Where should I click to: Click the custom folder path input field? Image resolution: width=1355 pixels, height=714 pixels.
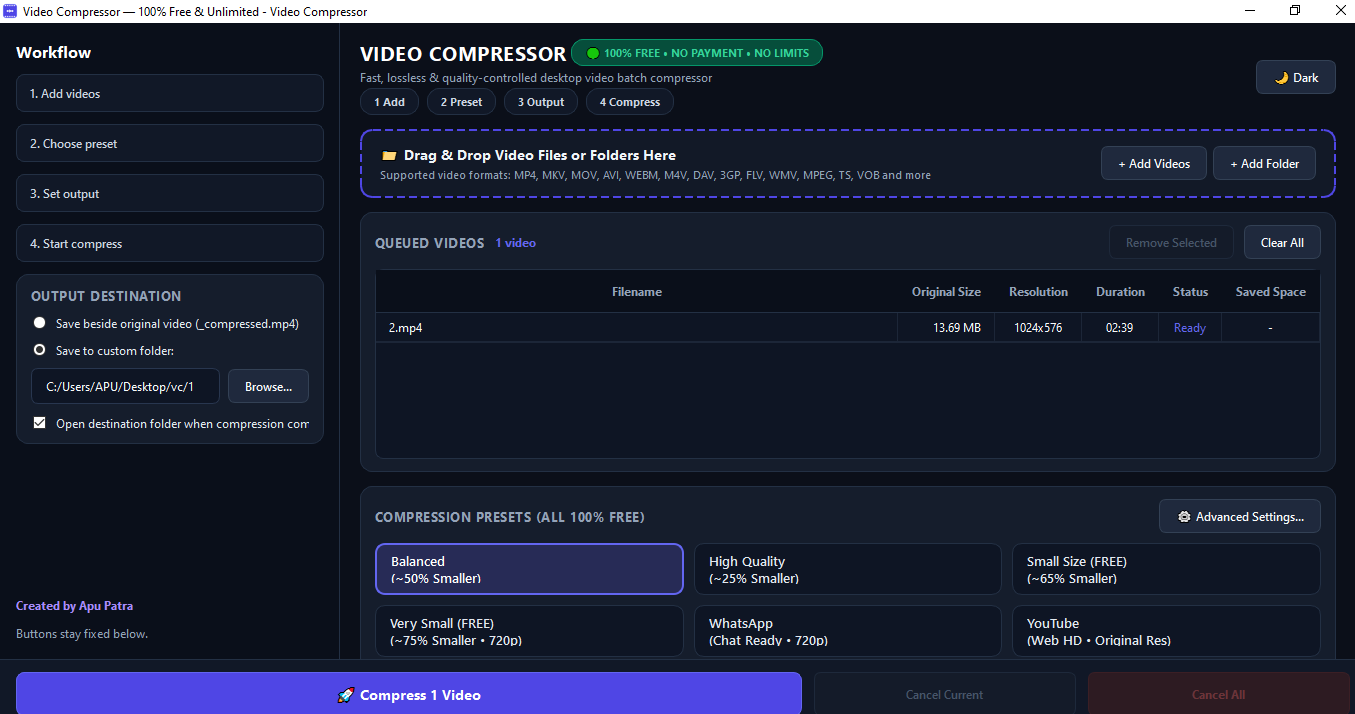[125, 386]
